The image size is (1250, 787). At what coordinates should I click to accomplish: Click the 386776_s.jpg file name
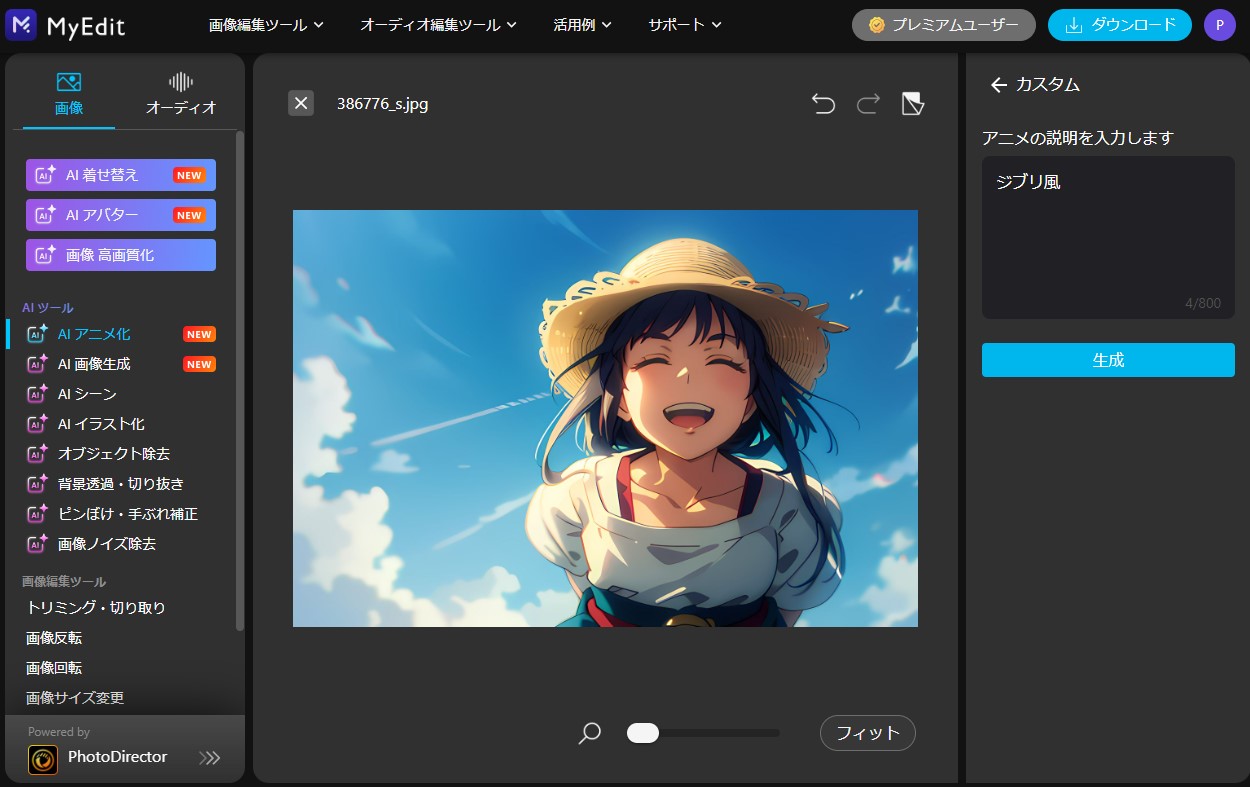383,103
